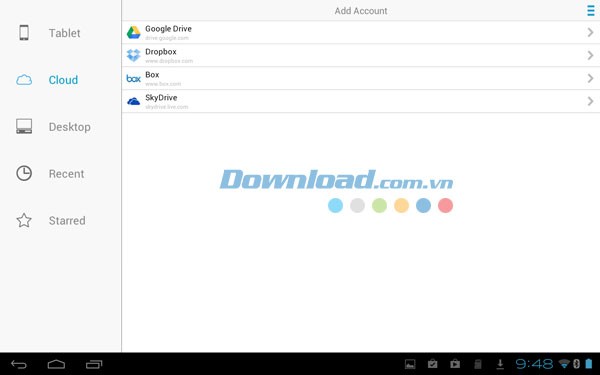The image size is (600, 375).
Task: Switch to the Recent section label
Action: coord(66,174)
